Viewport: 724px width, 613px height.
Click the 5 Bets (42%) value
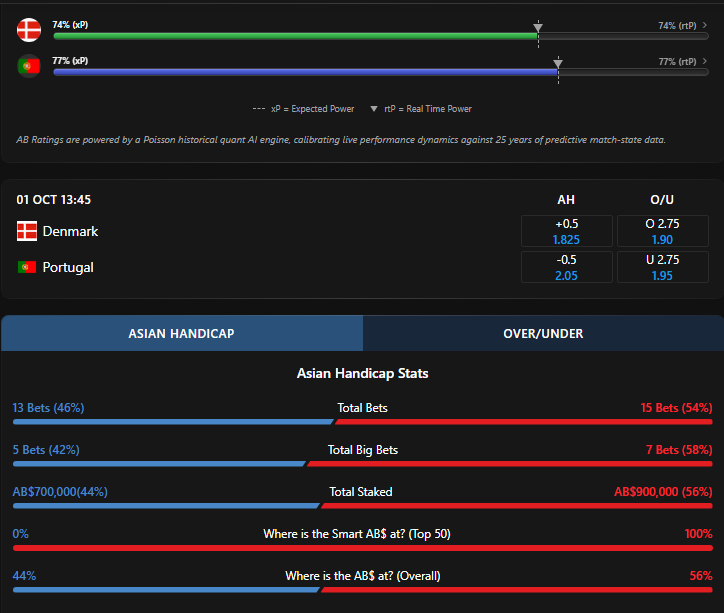(x=46, y=450)
